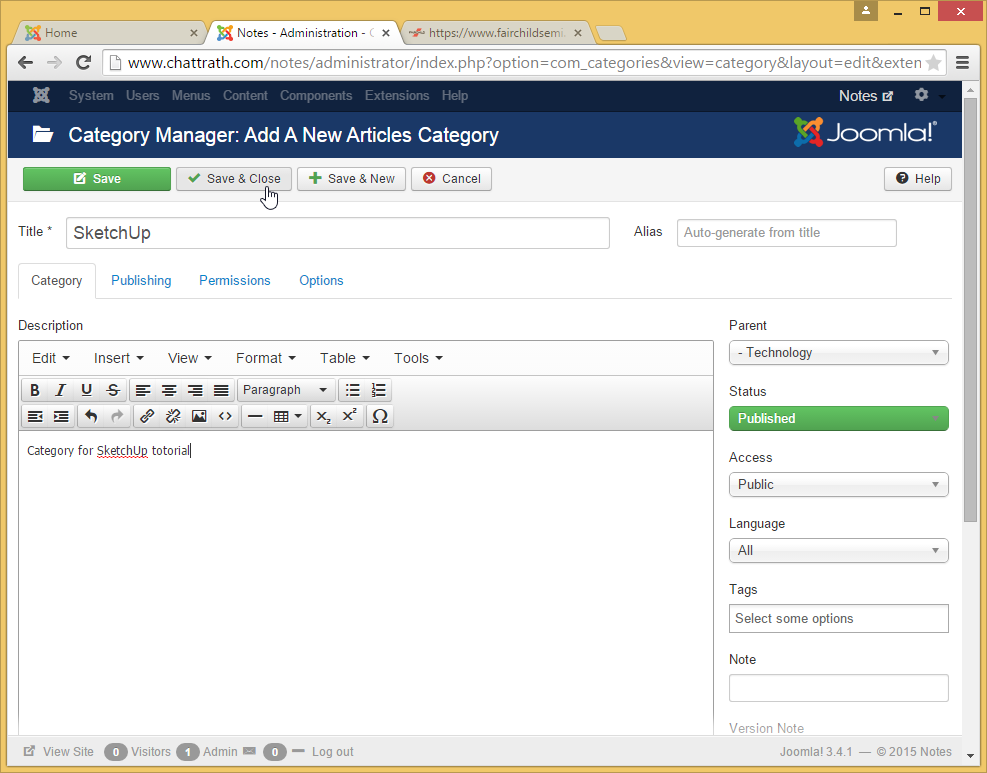Apply strikethrough formatting
This screenshot has height=773, width=987.
[x=113, y=390]
